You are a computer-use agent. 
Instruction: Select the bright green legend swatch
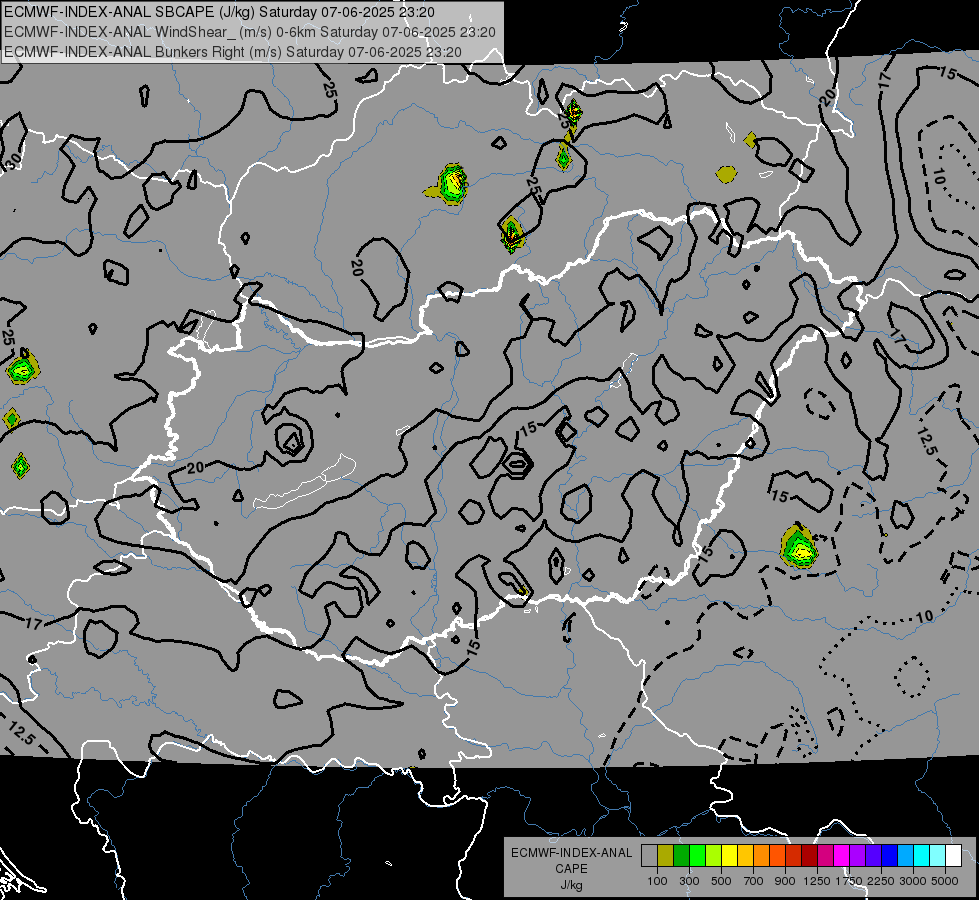click(x=697, y=855)
